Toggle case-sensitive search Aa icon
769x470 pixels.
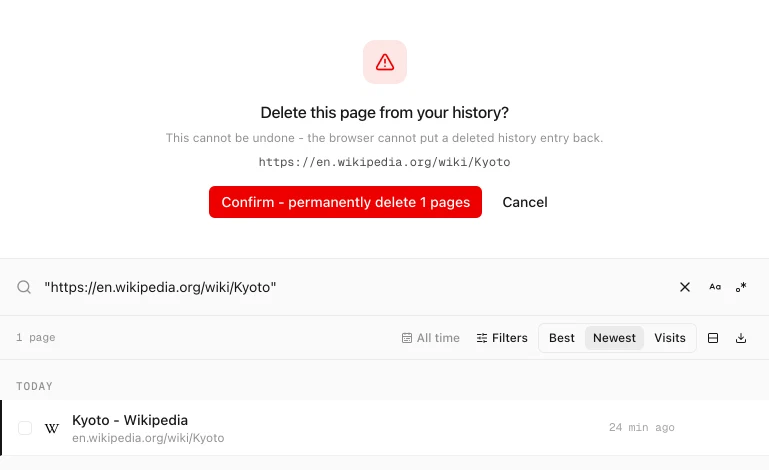[715, 287]
